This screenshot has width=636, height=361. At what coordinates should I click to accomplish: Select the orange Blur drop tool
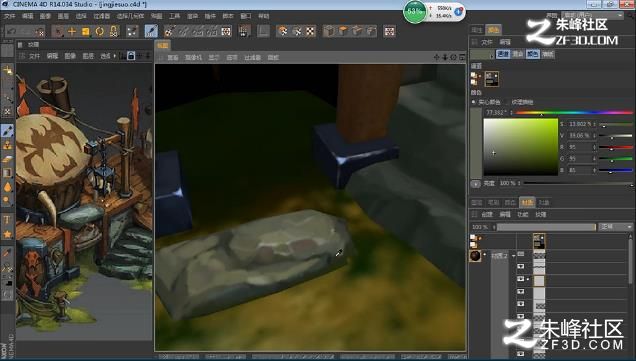[7, 187]
